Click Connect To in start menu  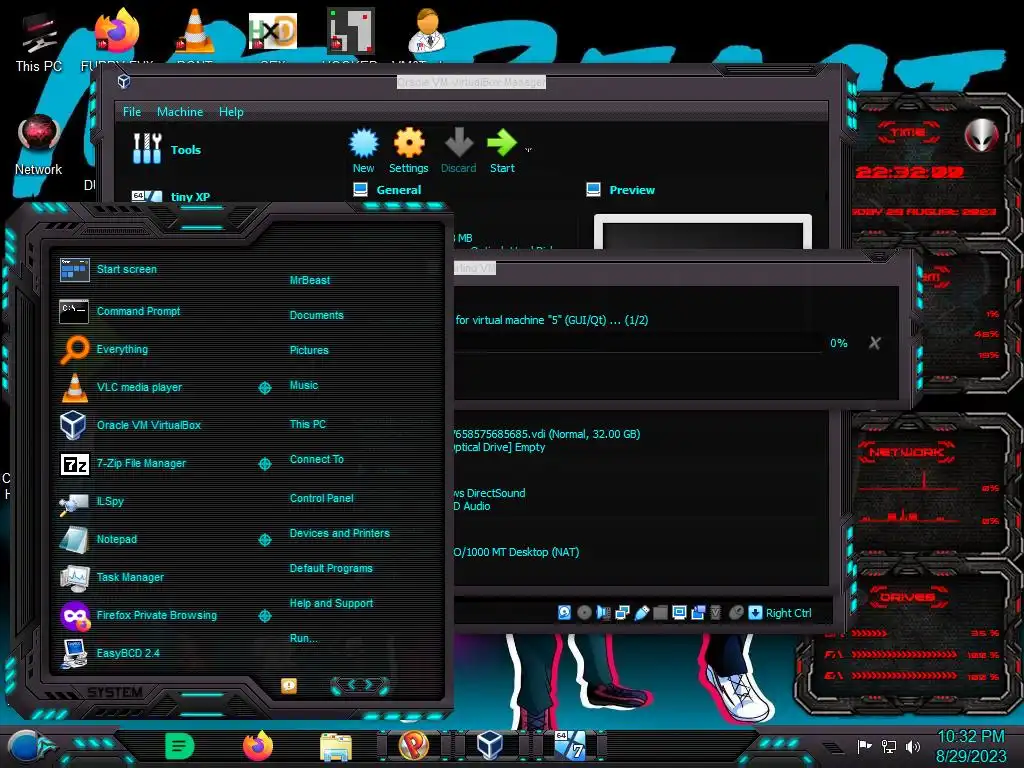click(x=316, y=459)
